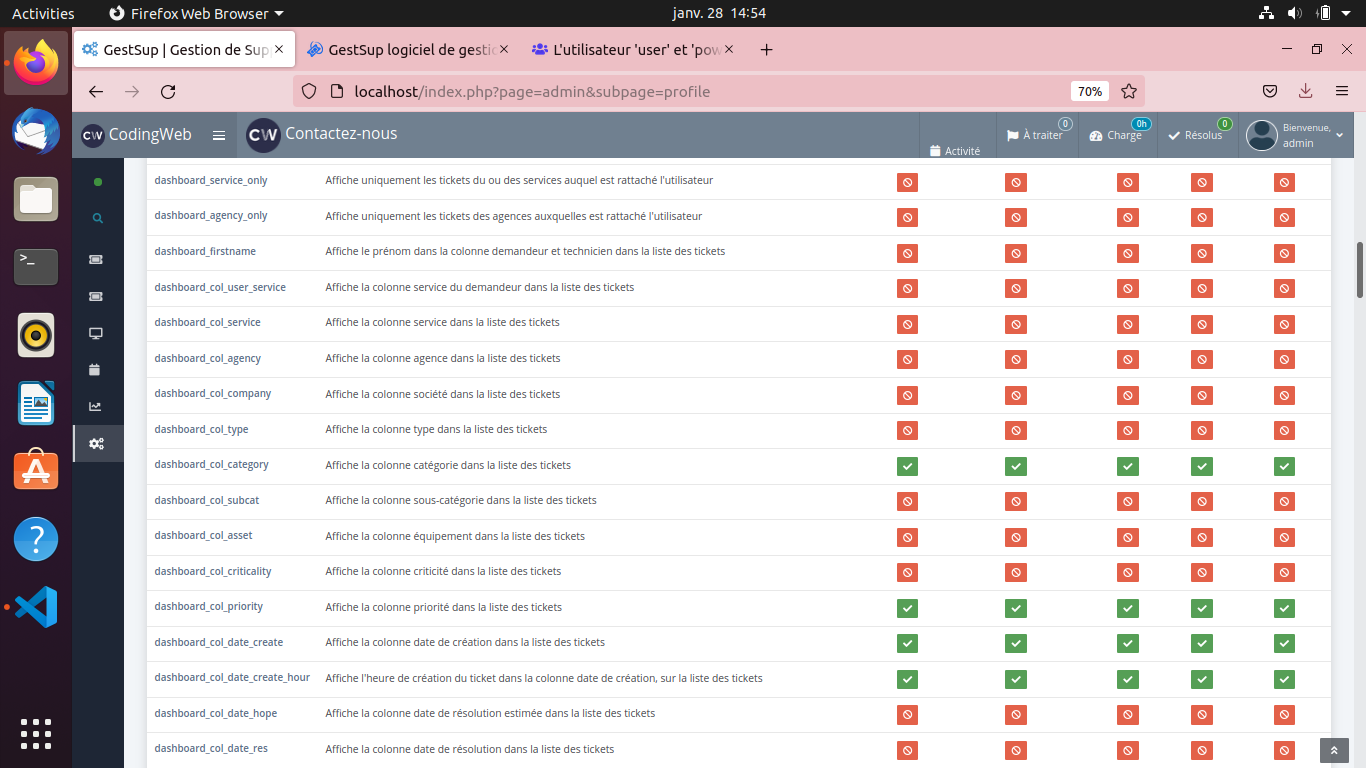This screenshot has width=1366, height=768.
Task: Select the GestSup | Gestion de Sup tab
Action: (186, 49)
